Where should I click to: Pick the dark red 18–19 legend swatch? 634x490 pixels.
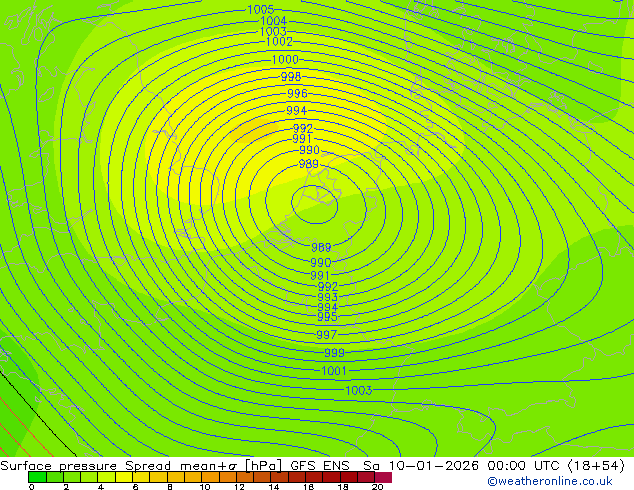coord(349,477)
